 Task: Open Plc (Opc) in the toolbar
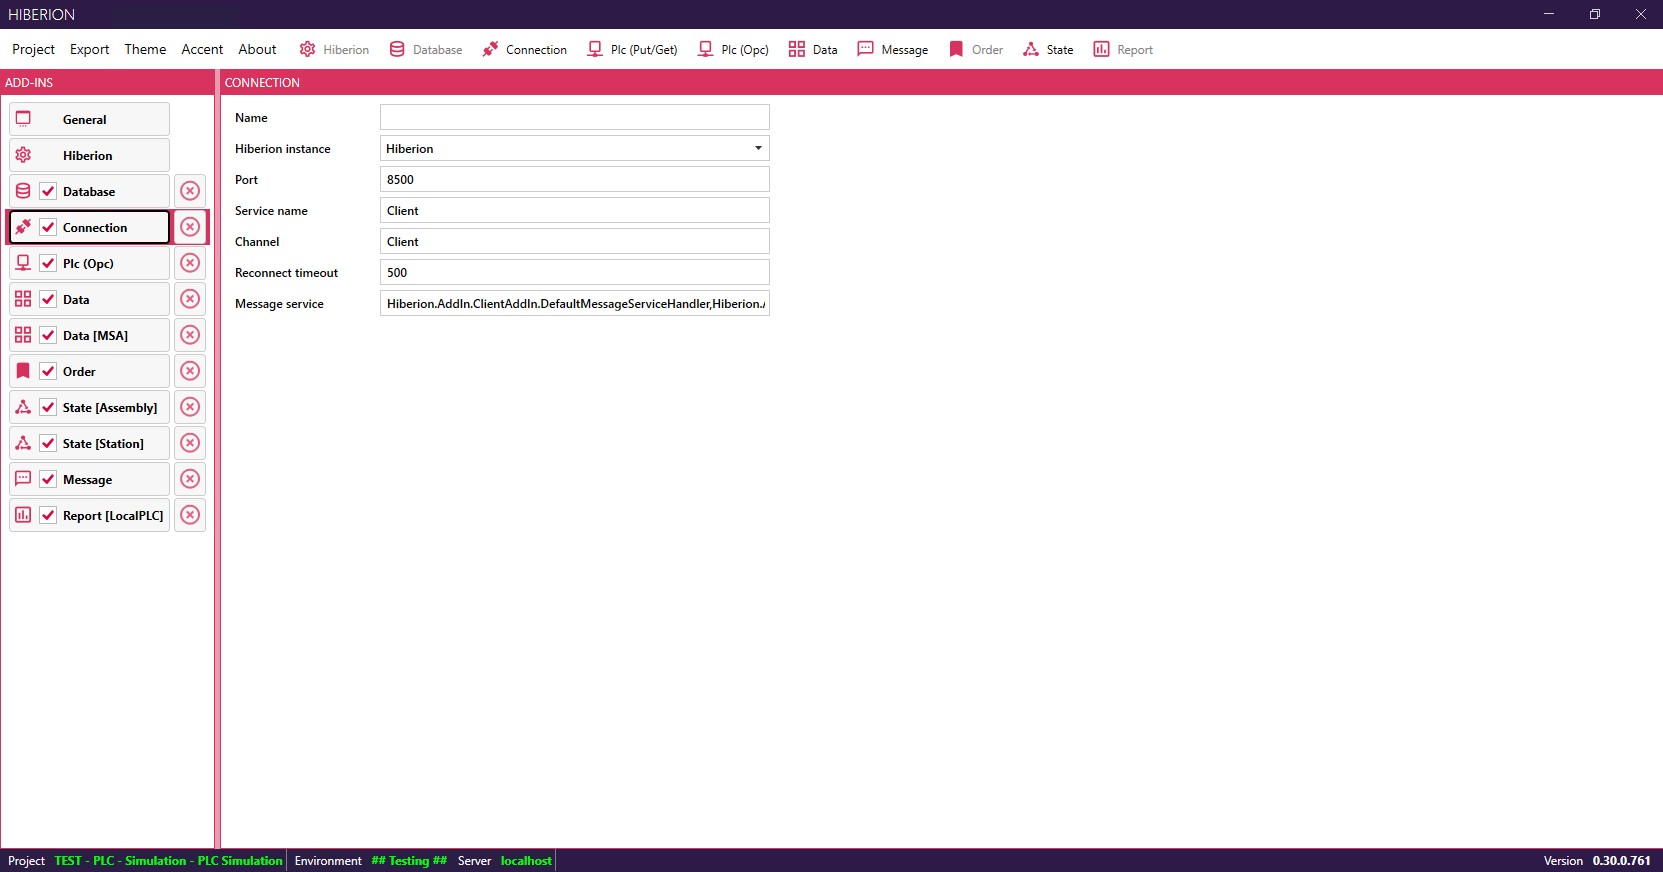pyautogui.click(x=734, y=49)
